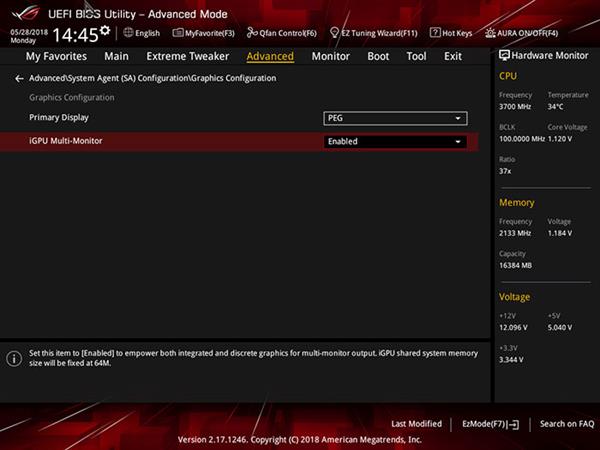The image size is (600, 450).
Task: Open MyFavorite(F3) text
Action: (210, 33)
